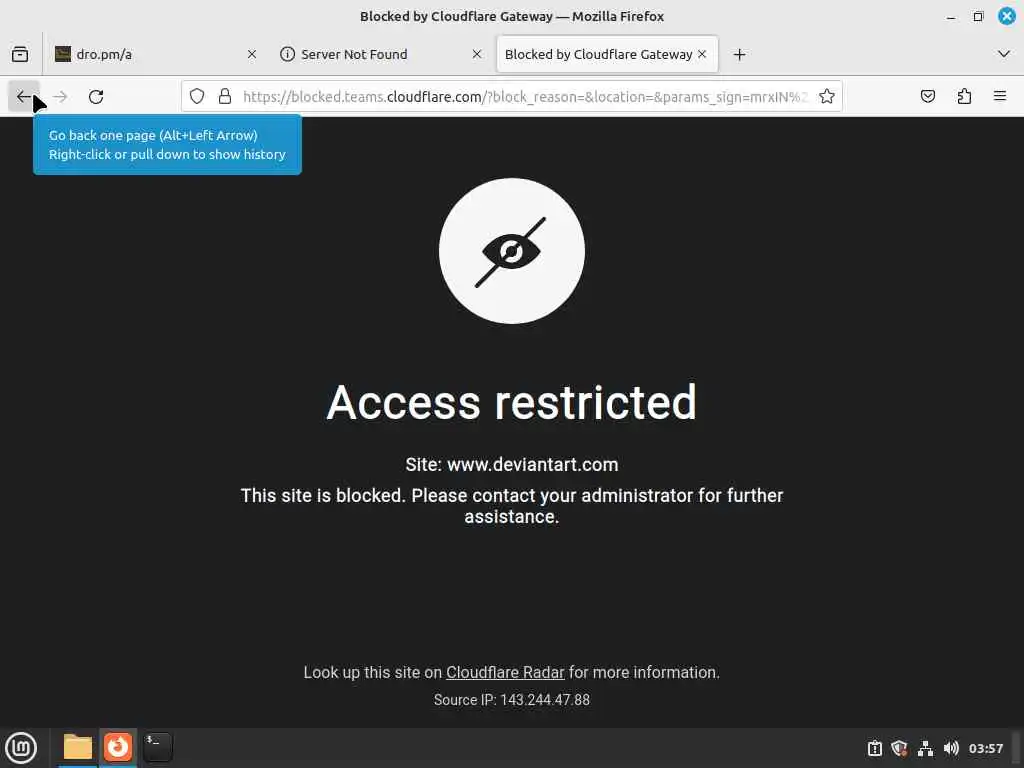Open the Firefox application menu
1024x768 pixels.
click(1000, 97)
